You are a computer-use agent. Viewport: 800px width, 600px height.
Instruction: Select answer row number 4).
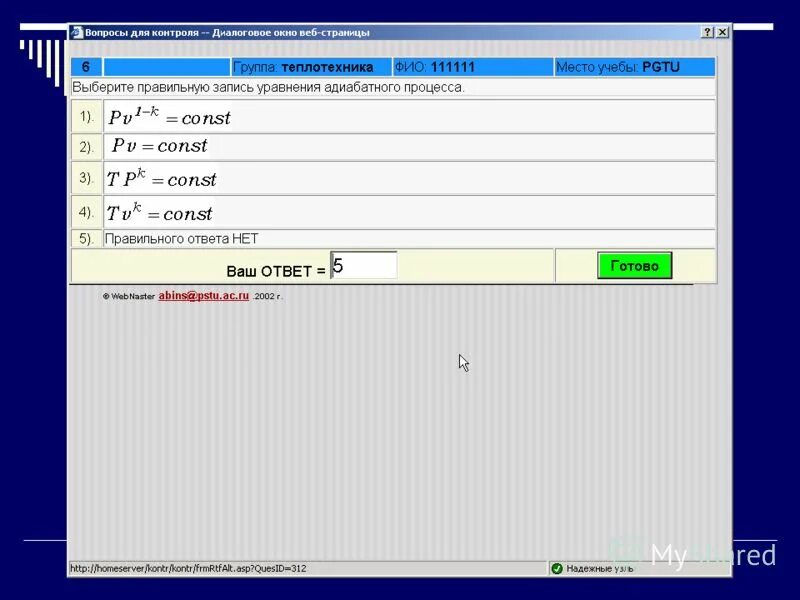[x=87, y=212]
